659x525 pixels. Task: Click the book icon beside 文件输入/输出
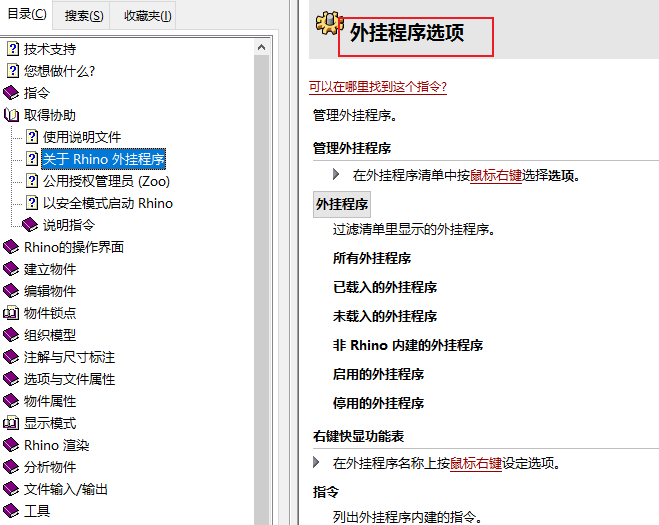11,489
